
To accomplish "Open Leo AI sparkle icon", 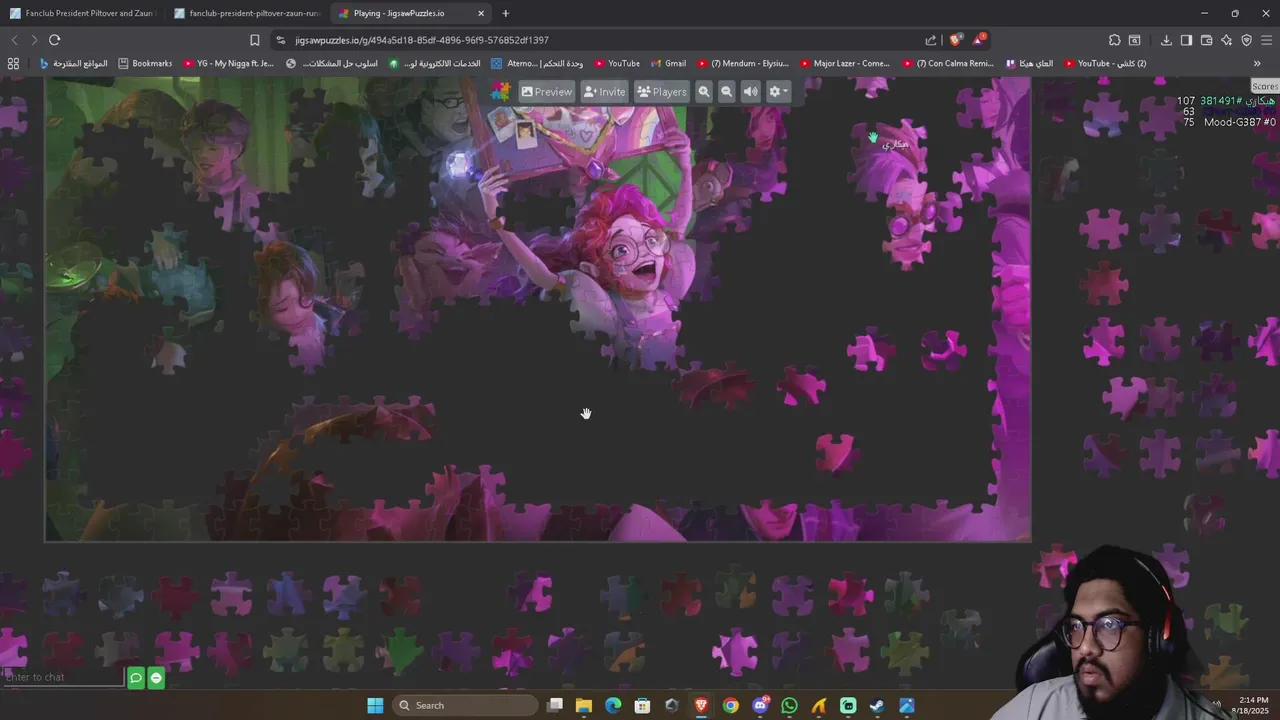I will click(1226, 40).
